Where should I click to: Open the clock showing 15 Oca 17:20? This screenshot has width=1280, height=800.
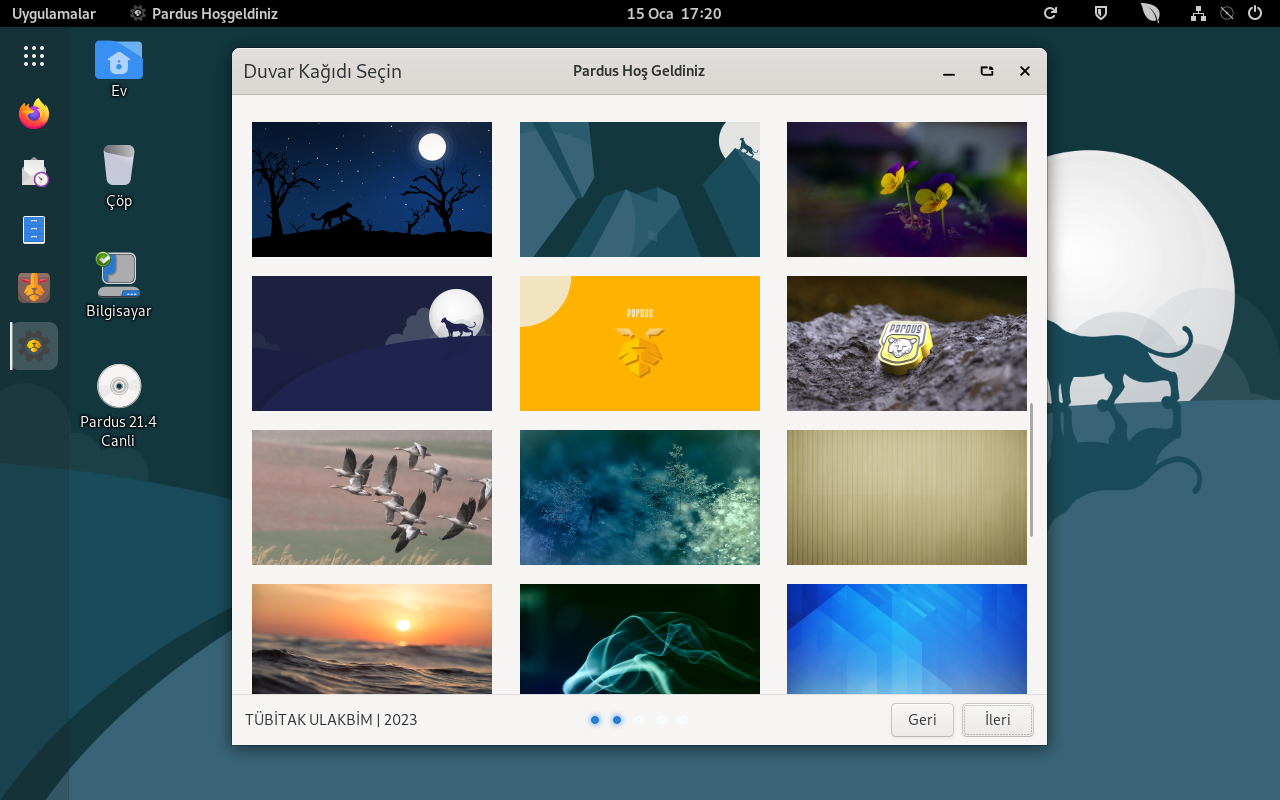point(674,13)
